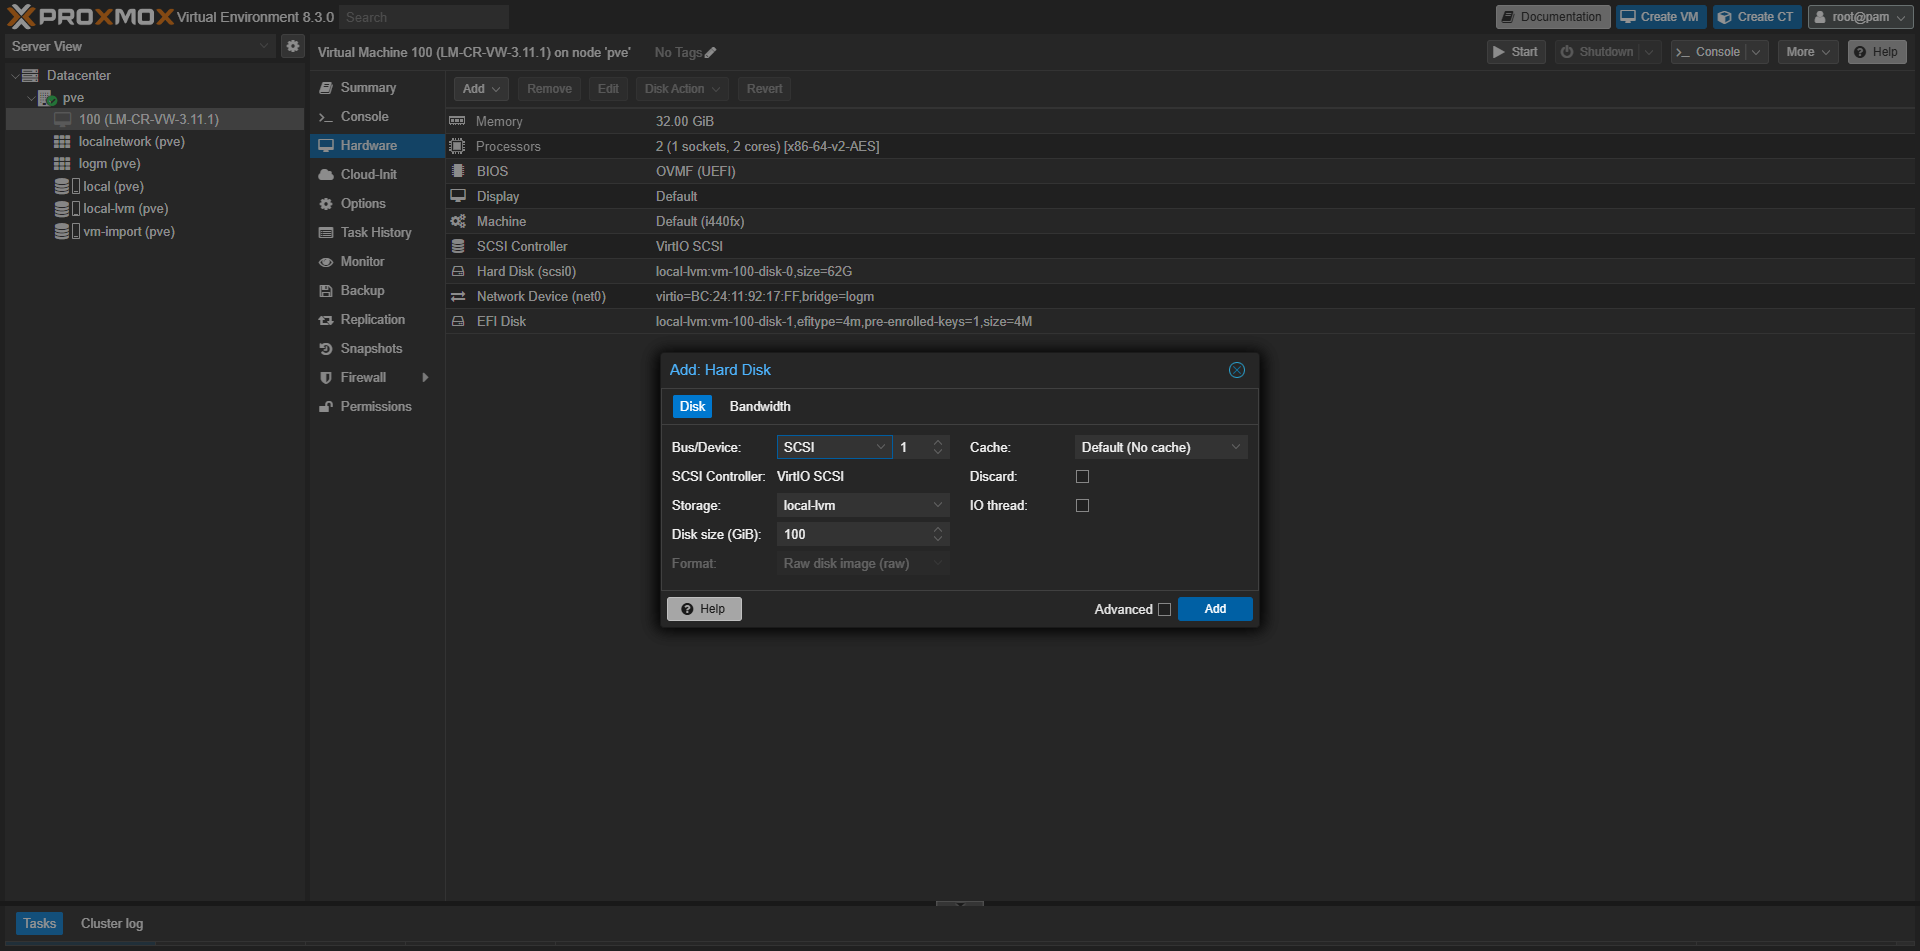Viewport: 1920px width, 951px height.
Task: Expand the Storage dropdown showing local-lvm
Action: 862,506
